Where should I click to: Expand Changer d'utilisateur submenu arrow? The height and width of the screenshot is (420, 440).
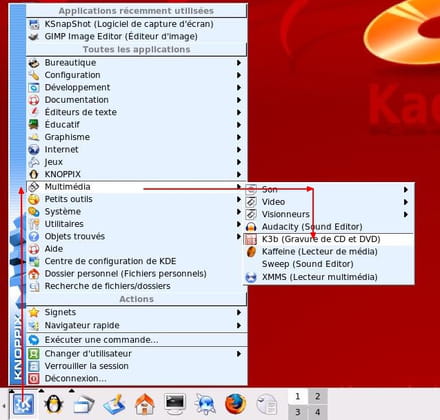[239, 354]
